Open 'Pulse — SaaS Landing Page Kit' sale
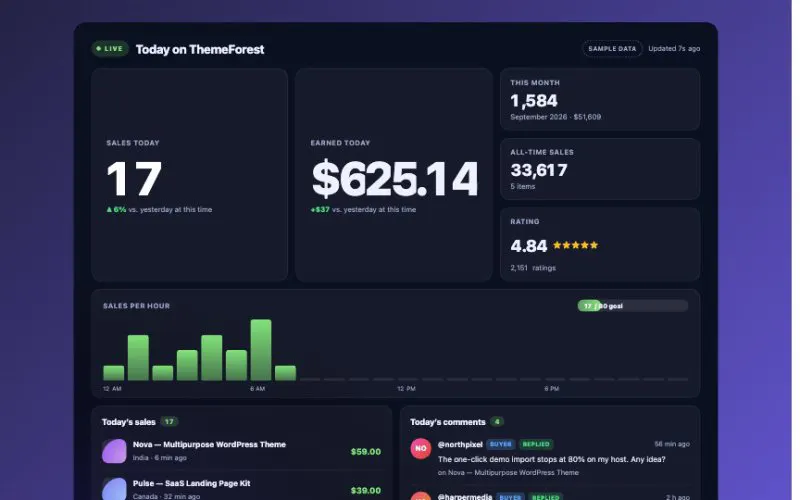This screenshot has height=500, width=800. coord(191,483)
